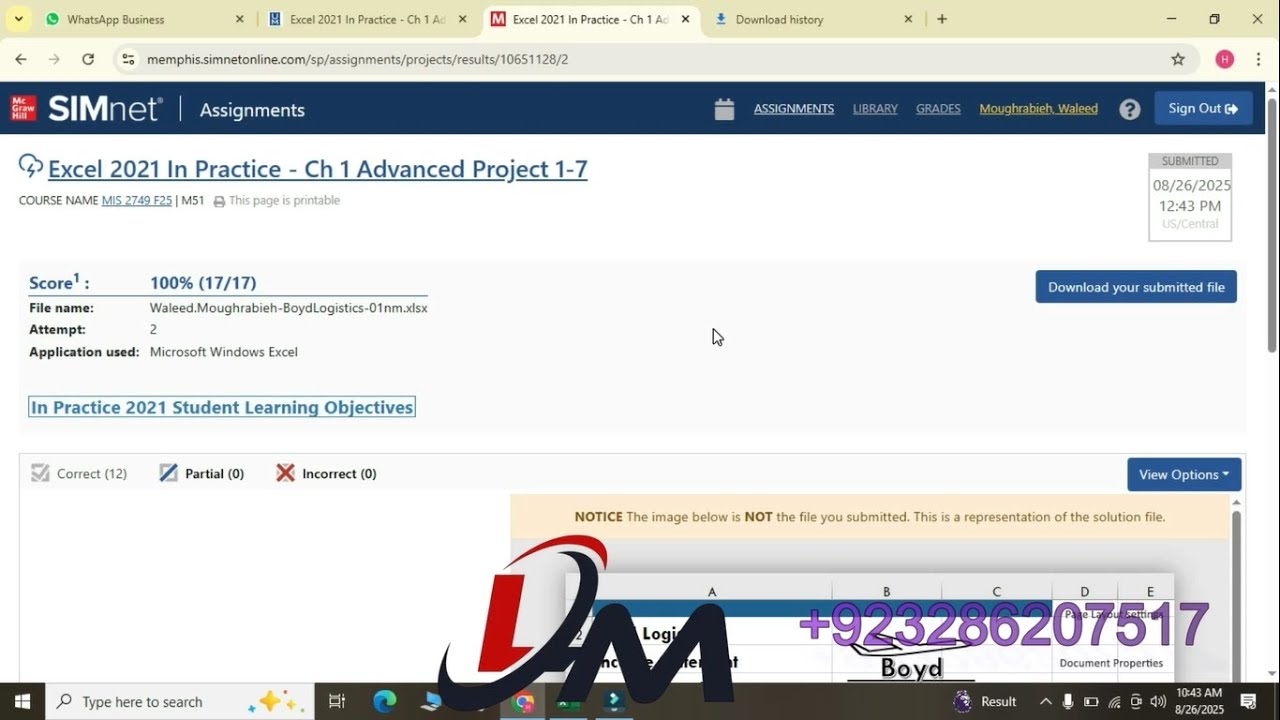1280x720 pixels.
Task: Open the ASSIGNMENTS menu
Action: point(794,109)
